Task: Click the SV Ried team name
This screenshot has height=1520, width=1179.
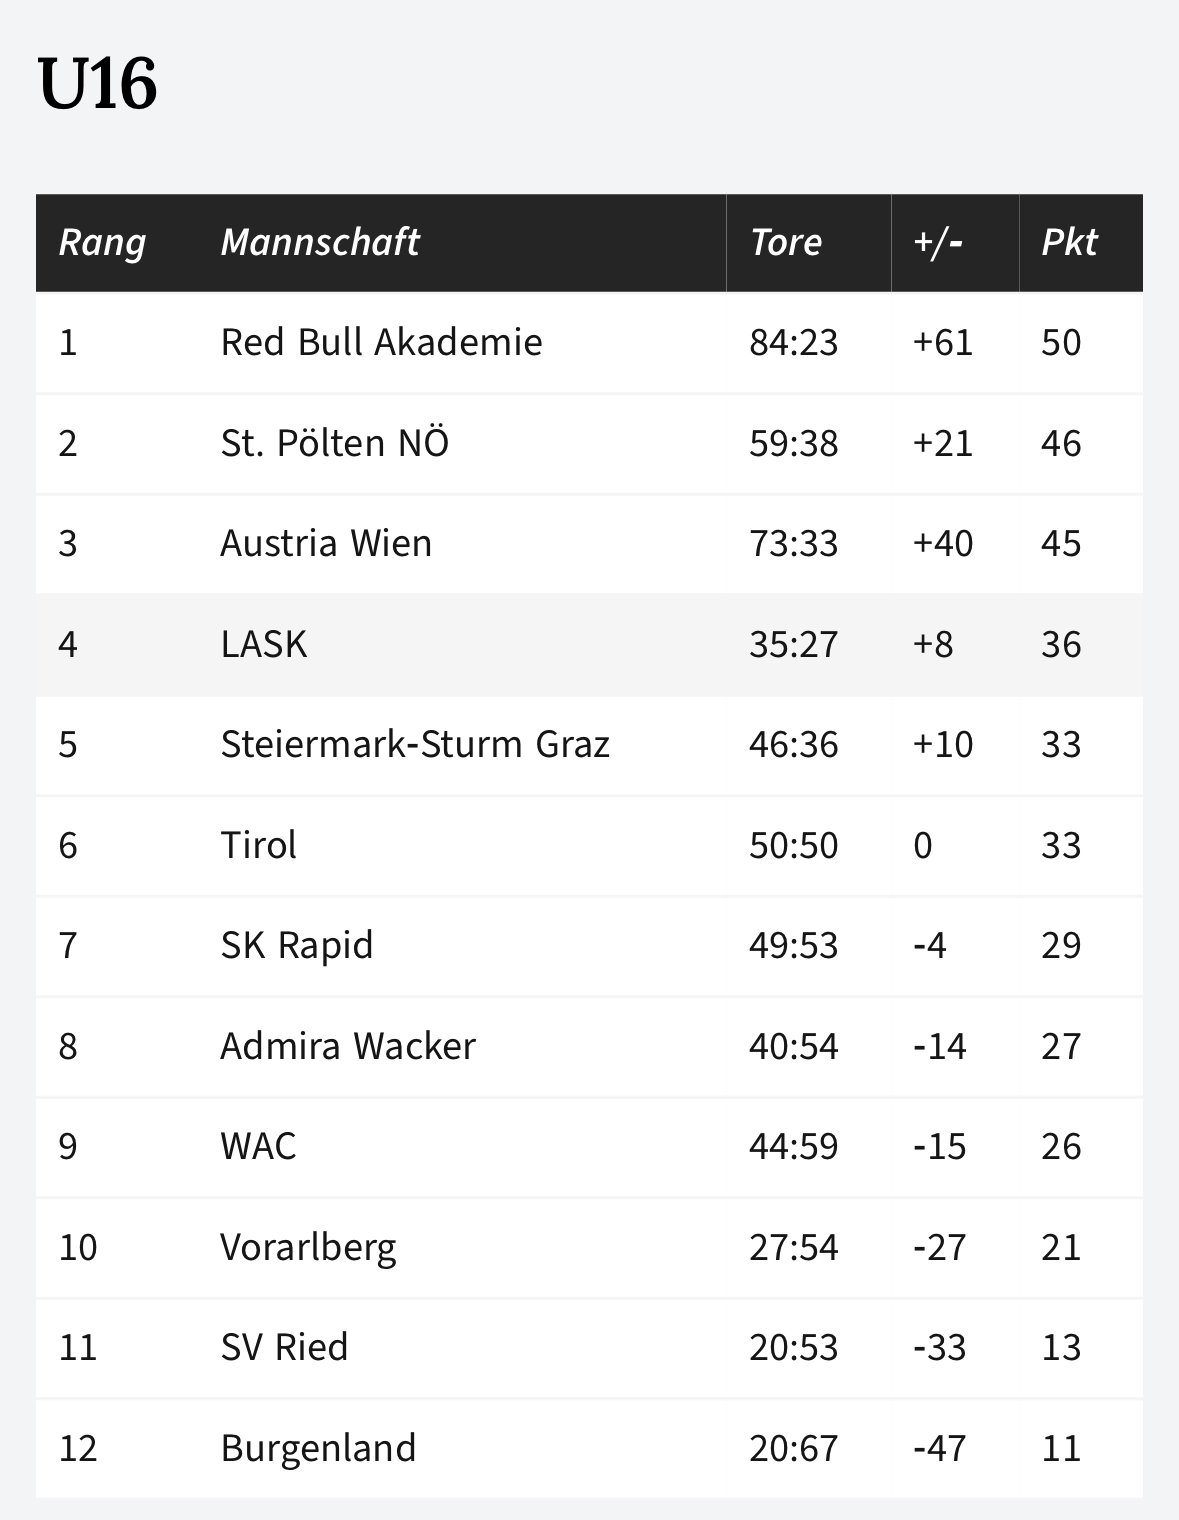Action: pos(284,1347)
